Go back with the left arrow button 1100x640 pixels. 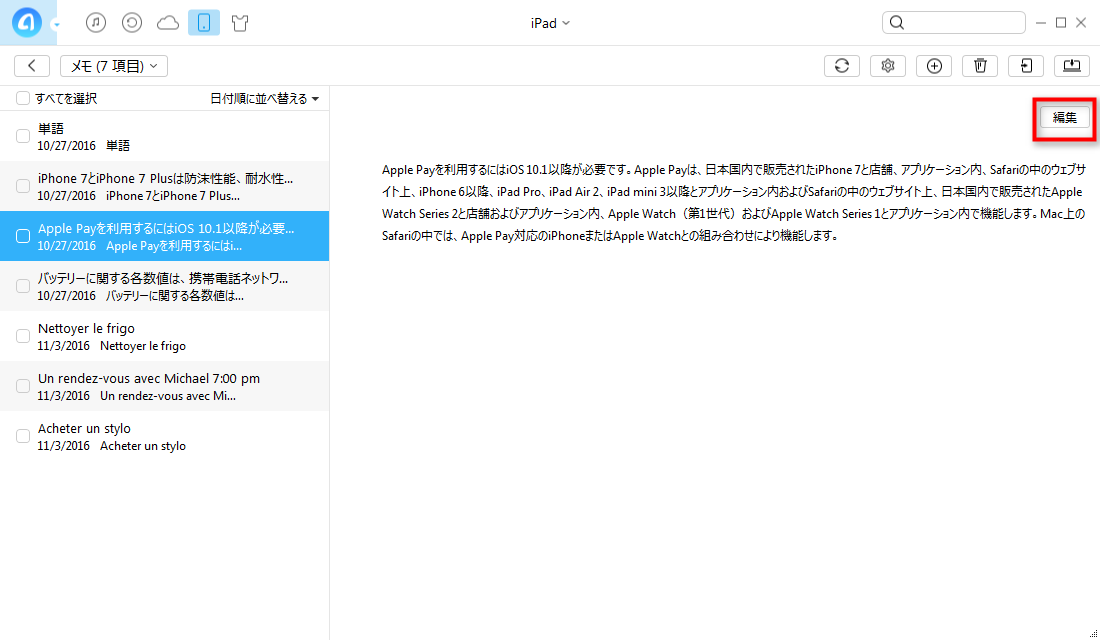pyautogui.click(x=32, y=66)
